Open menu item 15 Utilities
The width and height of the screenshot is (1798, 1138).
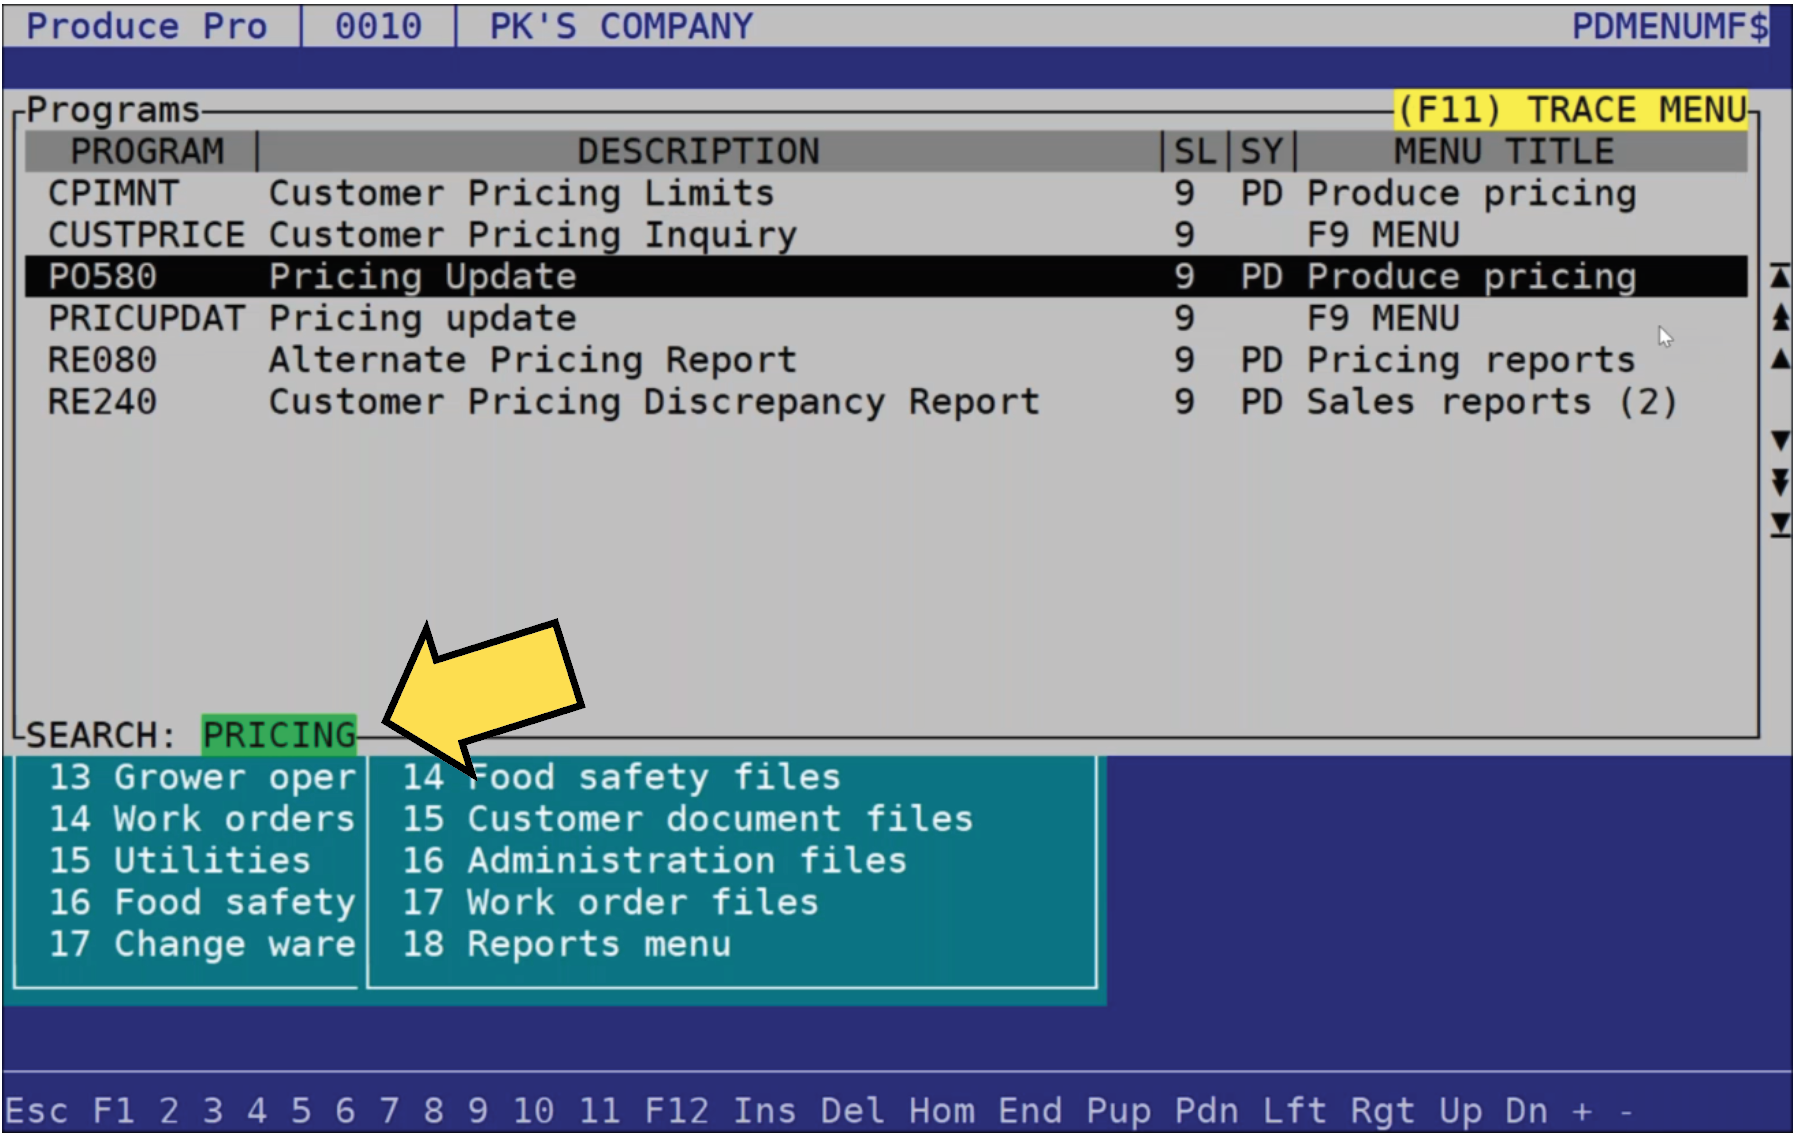tap(181, 860)
